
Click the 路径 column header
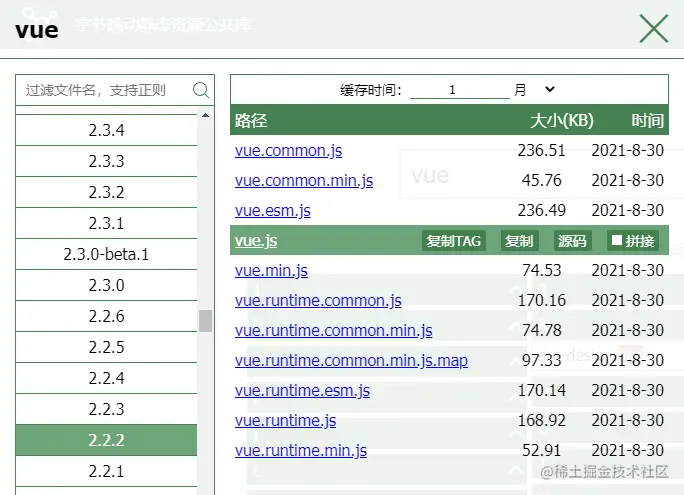tap(251, 120)
